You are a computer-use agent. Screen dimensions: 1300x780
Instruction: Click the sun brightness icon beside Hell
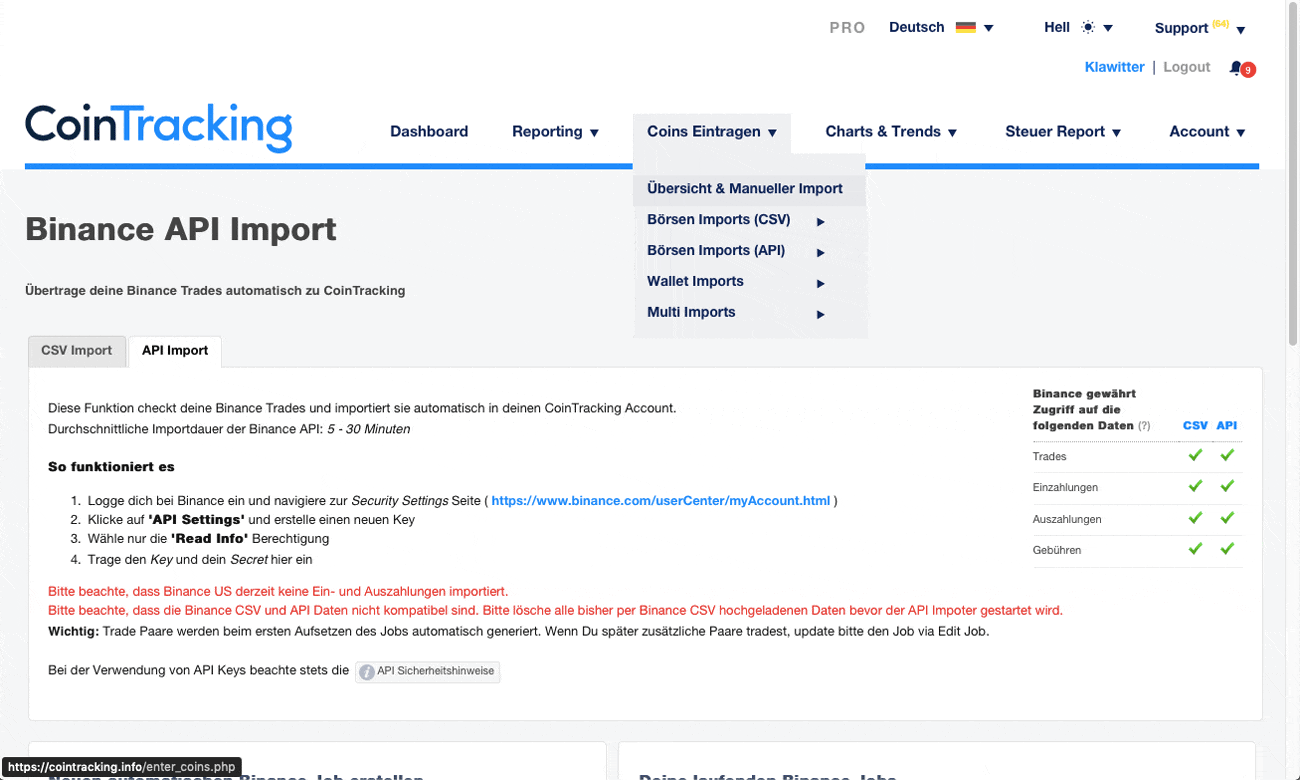coord(1087,27)
